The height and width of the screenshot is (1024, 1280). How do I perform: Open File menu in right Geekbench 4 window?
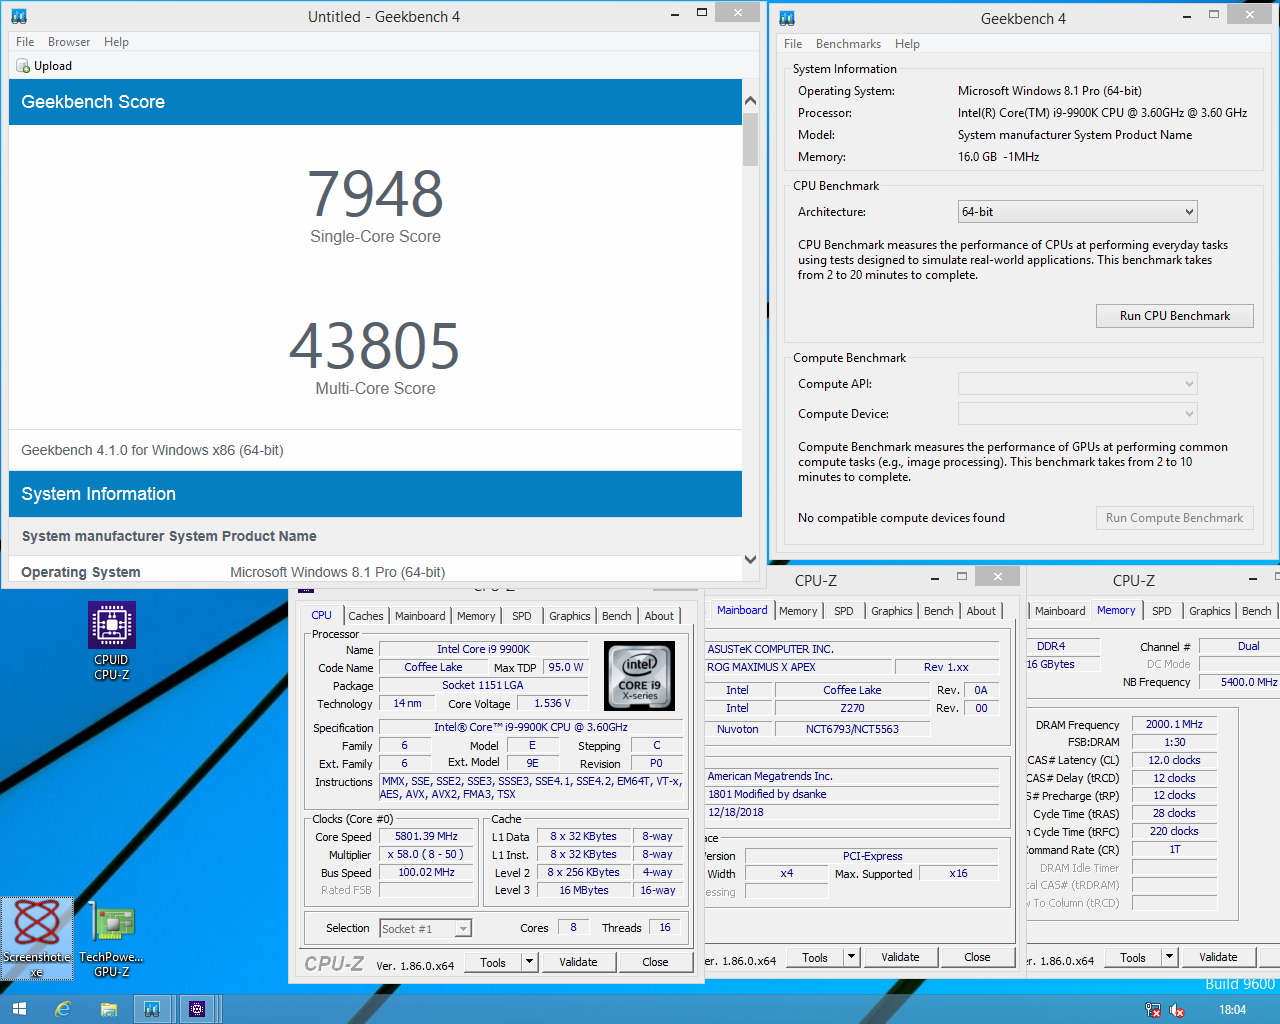tap(793, 44)
